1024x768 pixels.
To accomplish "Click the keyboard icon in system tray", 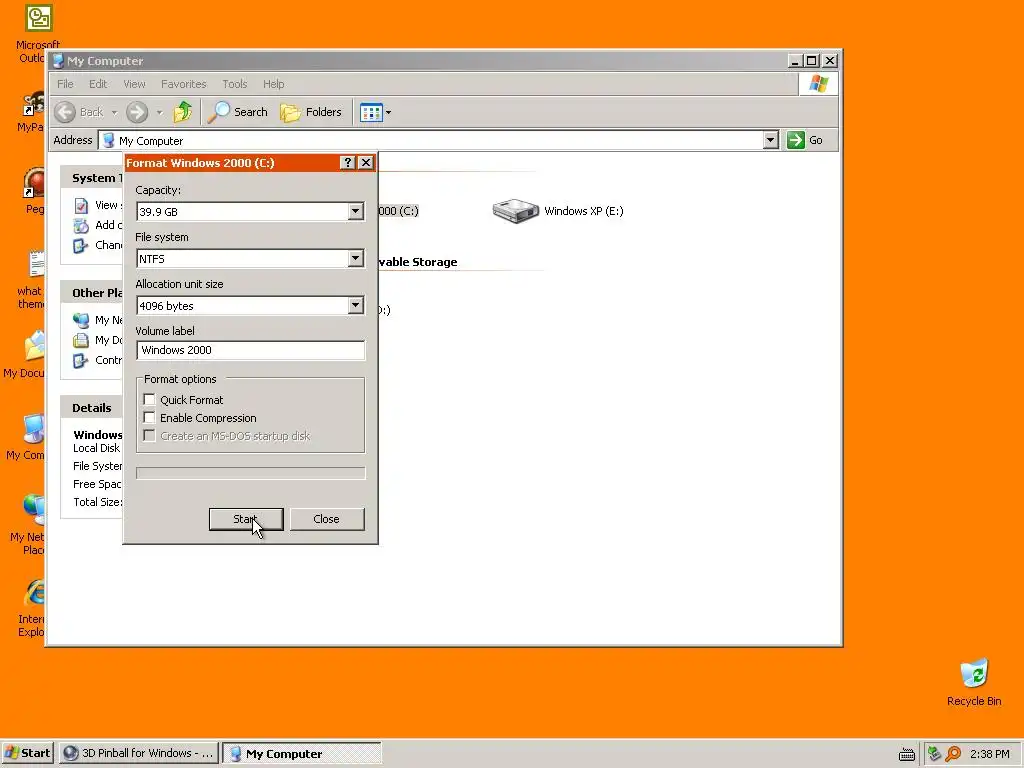I will (906, 754).
